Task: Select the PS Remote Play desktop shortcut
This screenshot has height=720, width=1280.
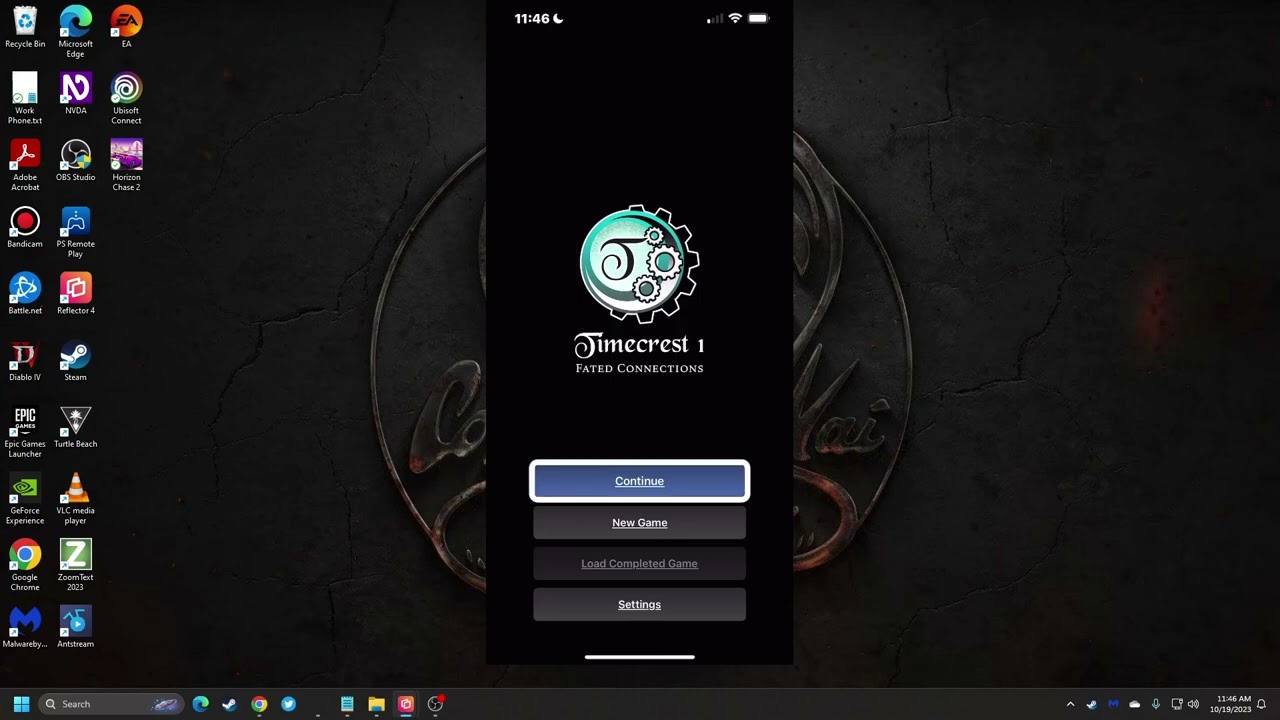Action: [75, 232]
